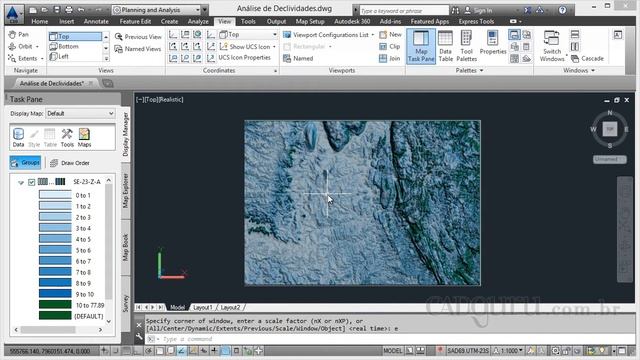Open Tool Palettes
This screenshot has width=640, height=360.
click(467, 47)
